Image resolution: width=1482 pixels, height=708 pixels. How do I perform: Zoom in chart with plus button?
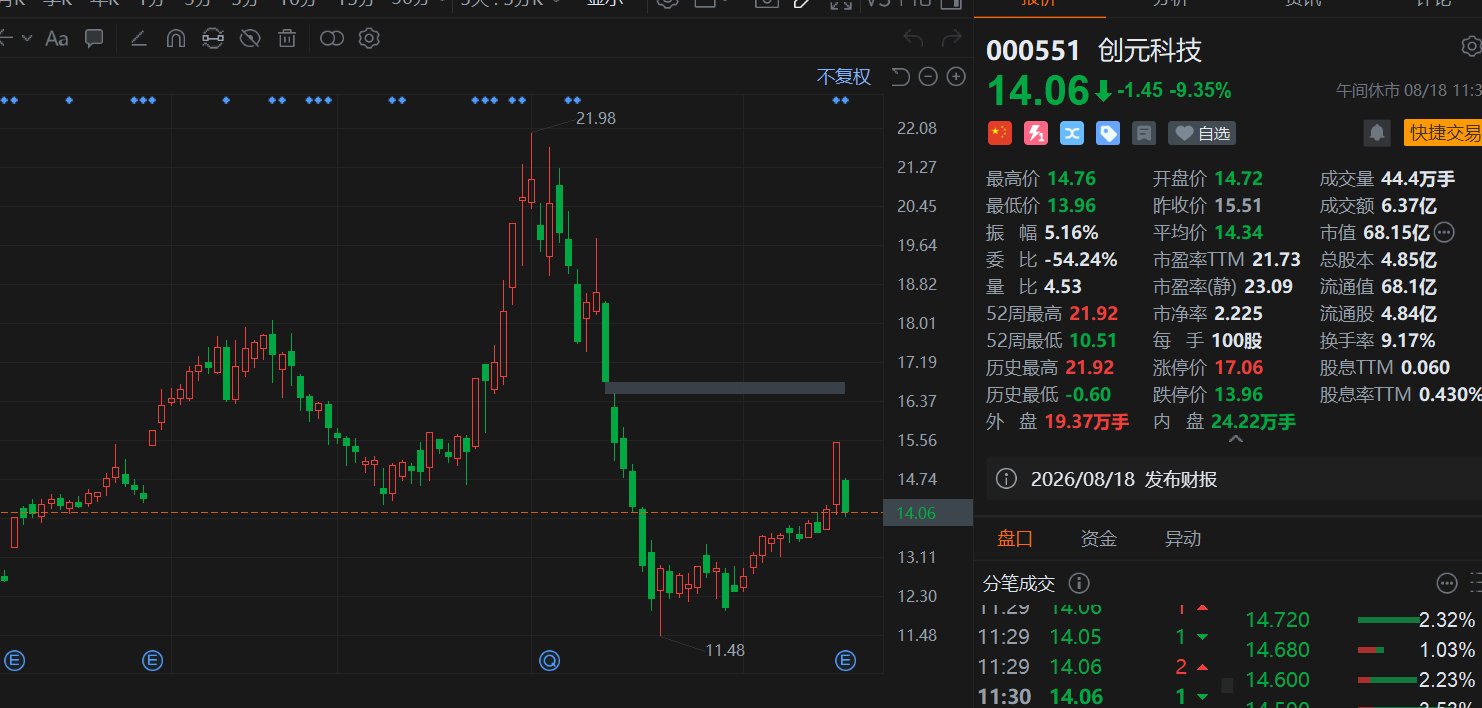[x=956, y=77]
